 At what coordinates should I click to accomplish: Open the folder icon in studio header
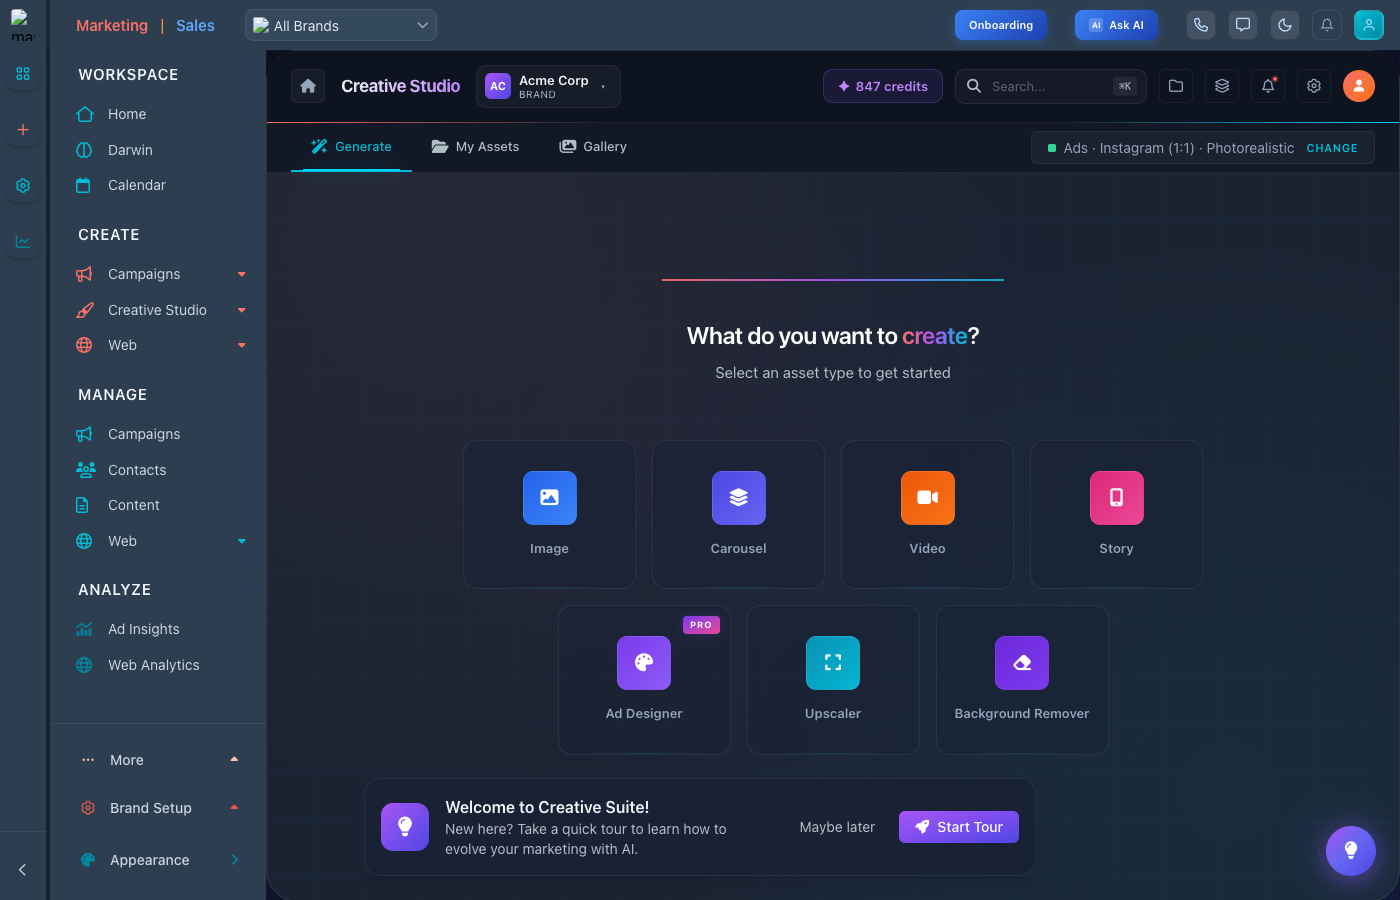pos(1176,86)
